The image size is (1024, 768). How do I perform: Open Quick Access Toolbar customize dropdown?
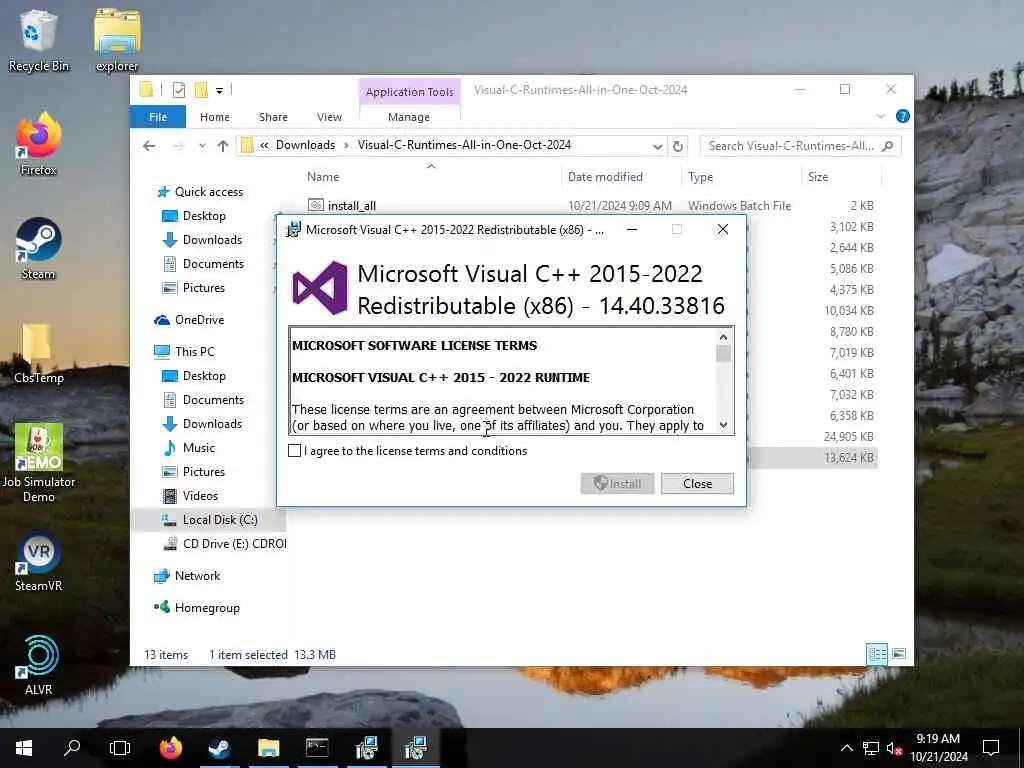click(x=219, y=91)
